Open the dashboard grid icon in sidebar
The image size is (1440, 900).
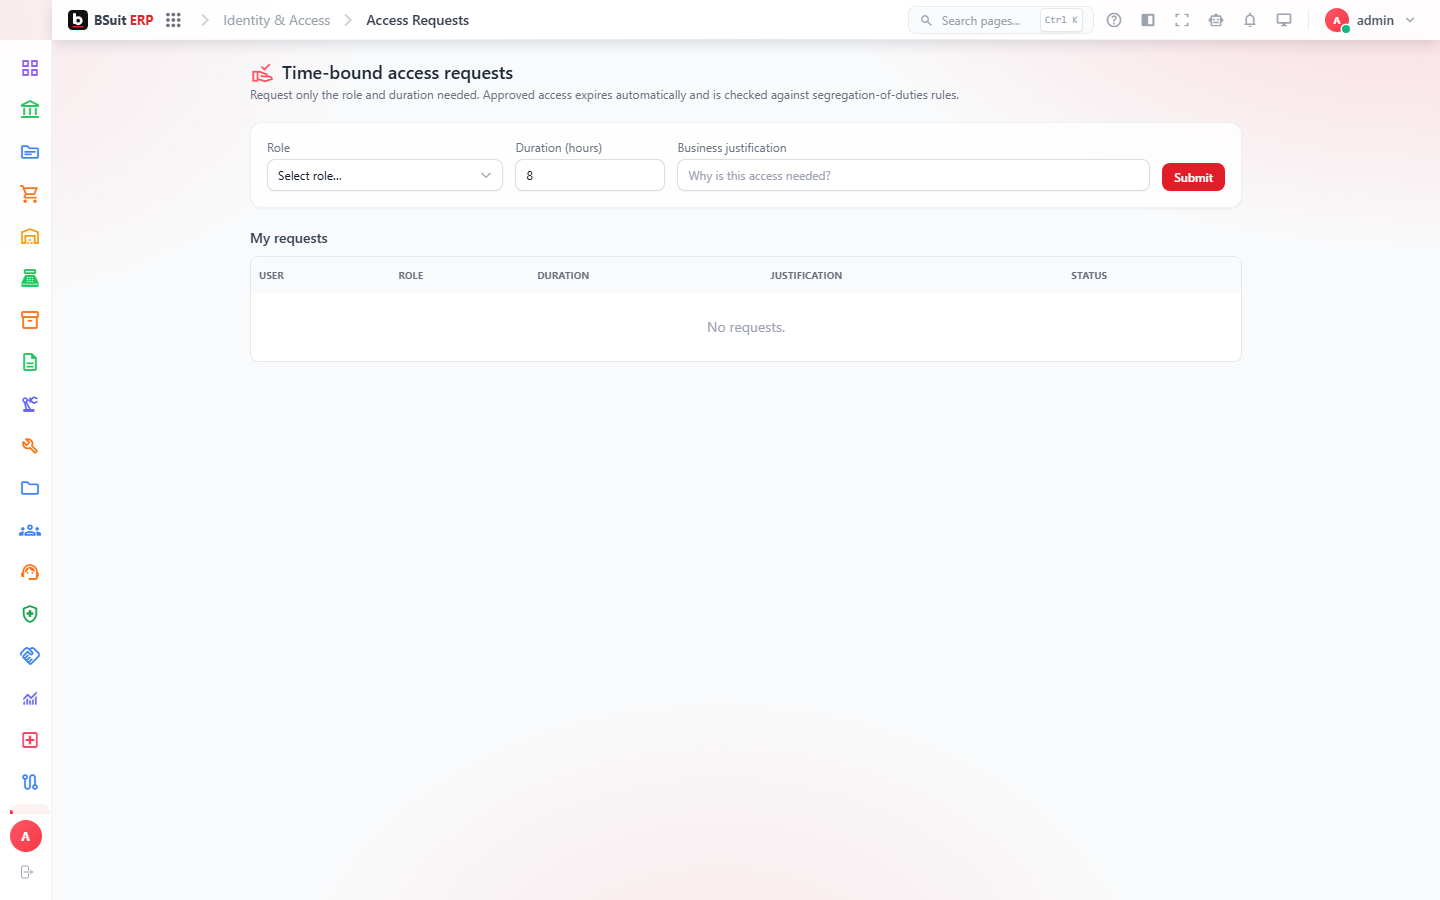coord(30,68)
